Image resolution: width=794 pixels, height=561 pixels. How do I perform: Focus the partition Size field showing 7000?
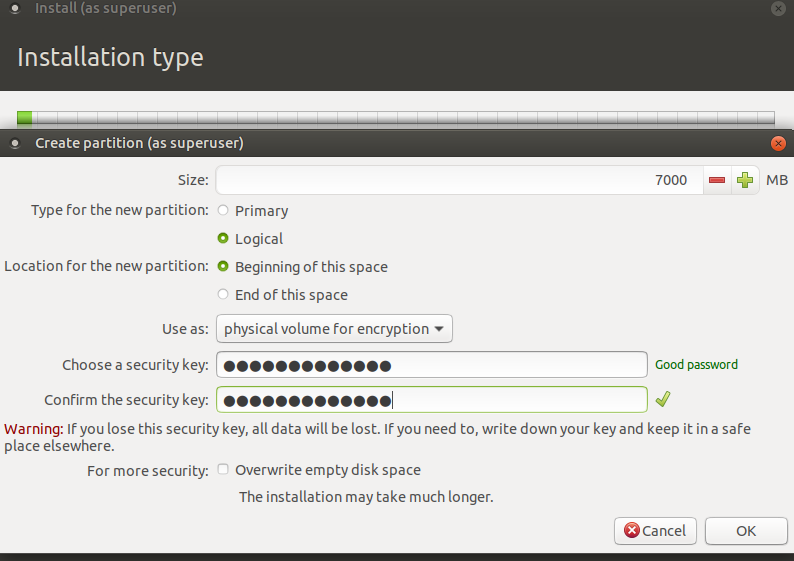(x=459, y=180)
